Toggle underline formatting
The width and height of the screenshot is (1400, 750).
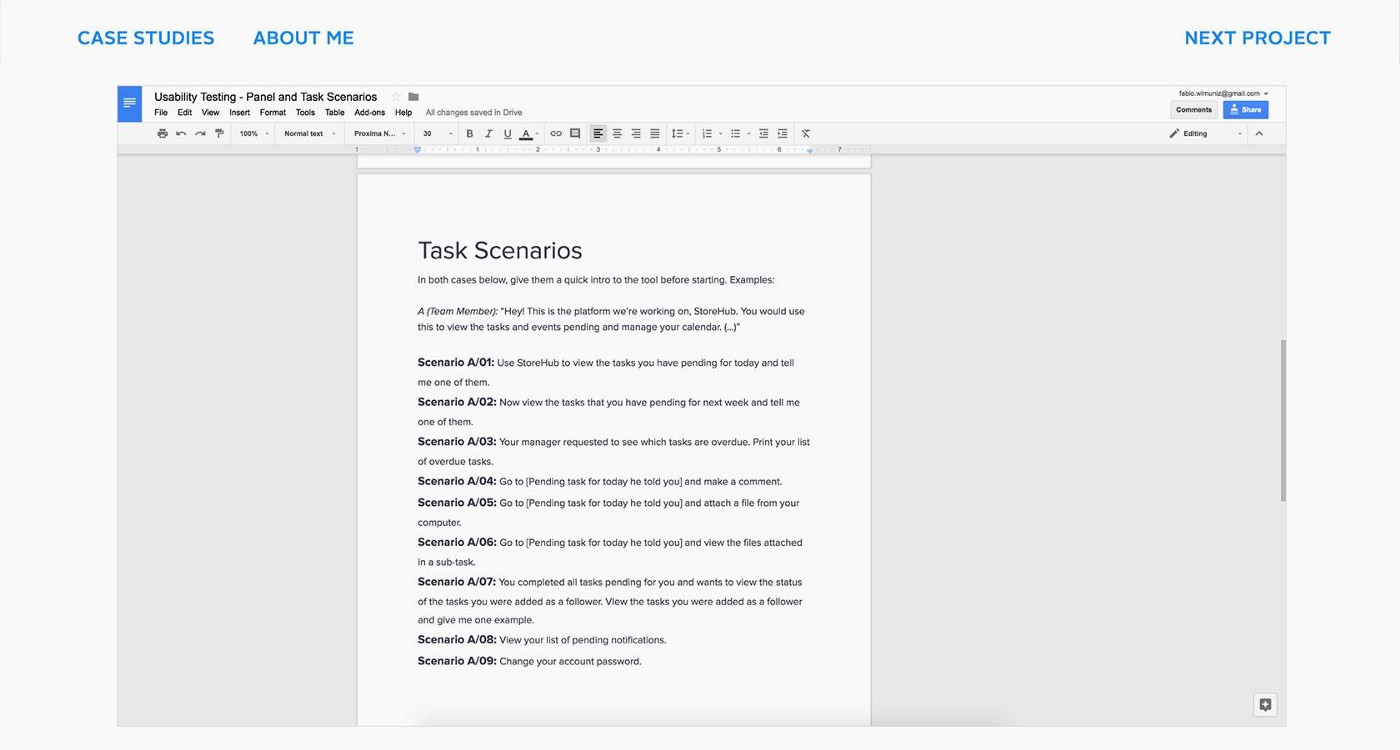point(507,134)
